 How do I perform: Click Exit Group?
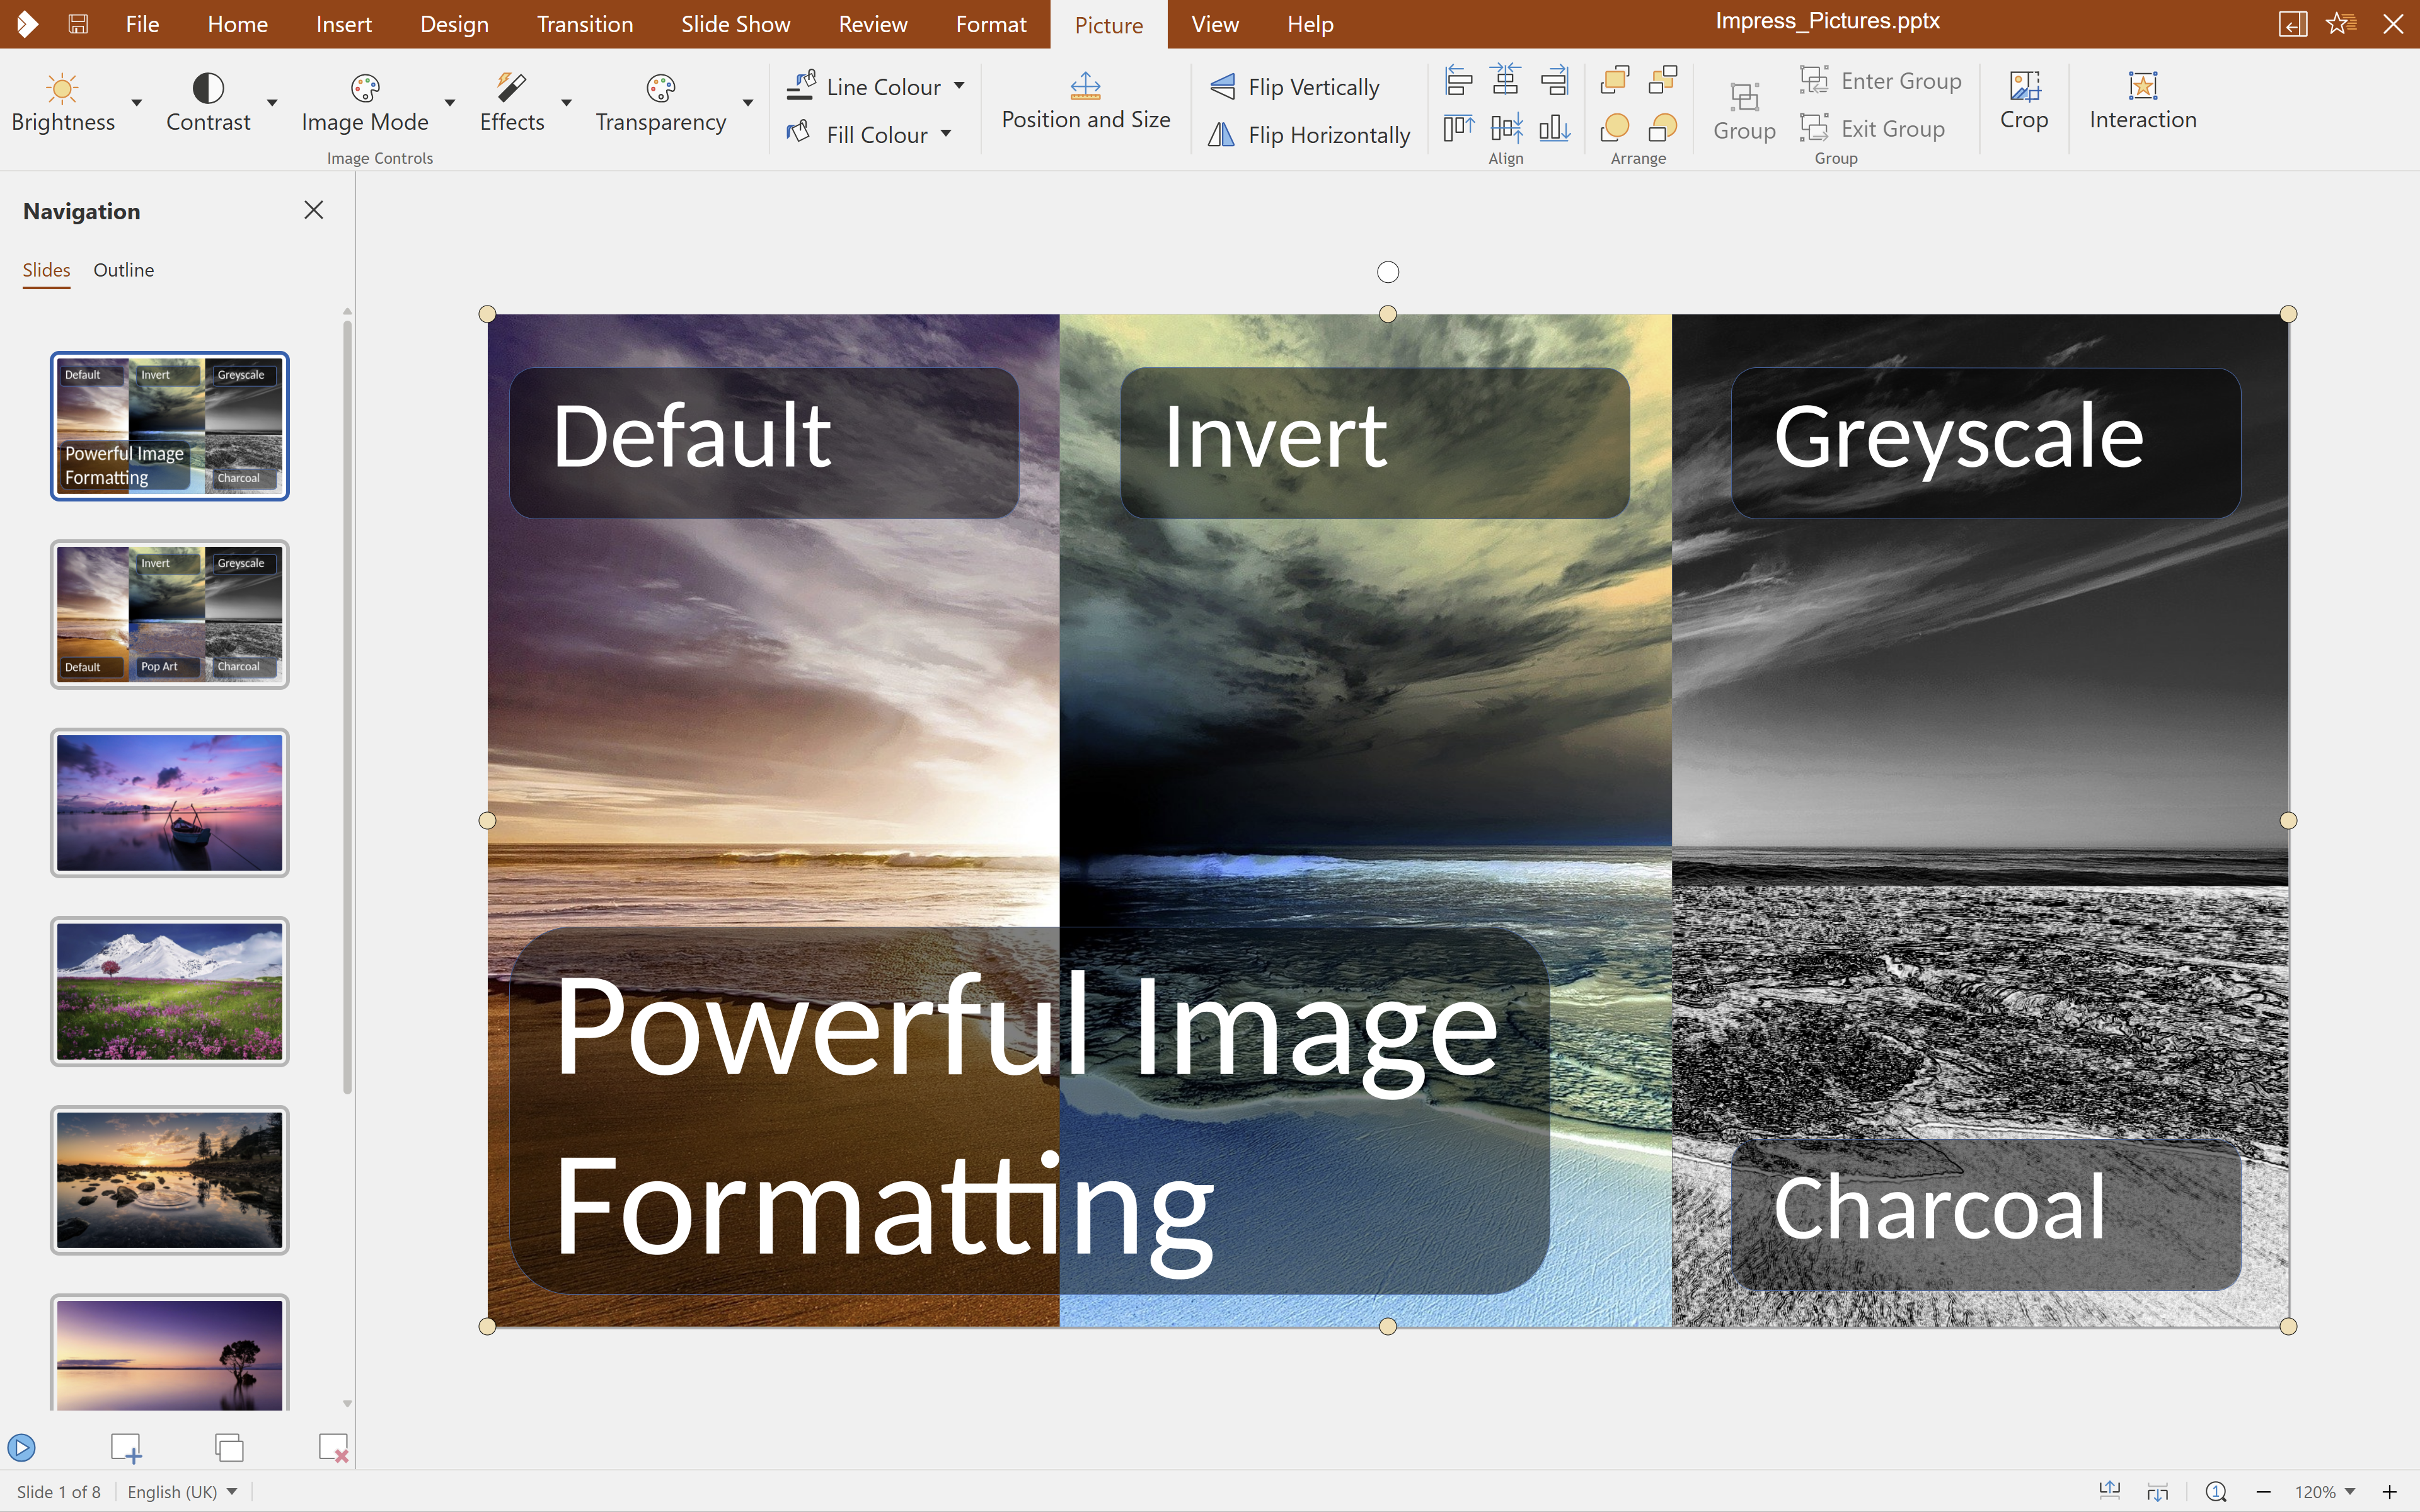point(1872,128)
